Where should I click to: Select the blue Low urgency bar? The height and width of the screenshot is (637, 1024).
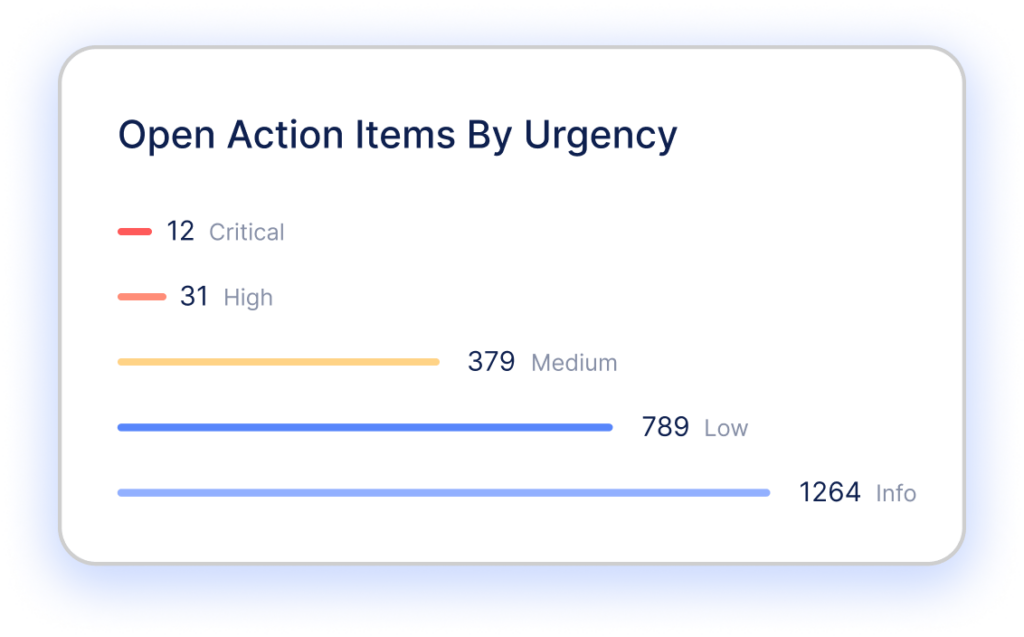tap(364, 428)
